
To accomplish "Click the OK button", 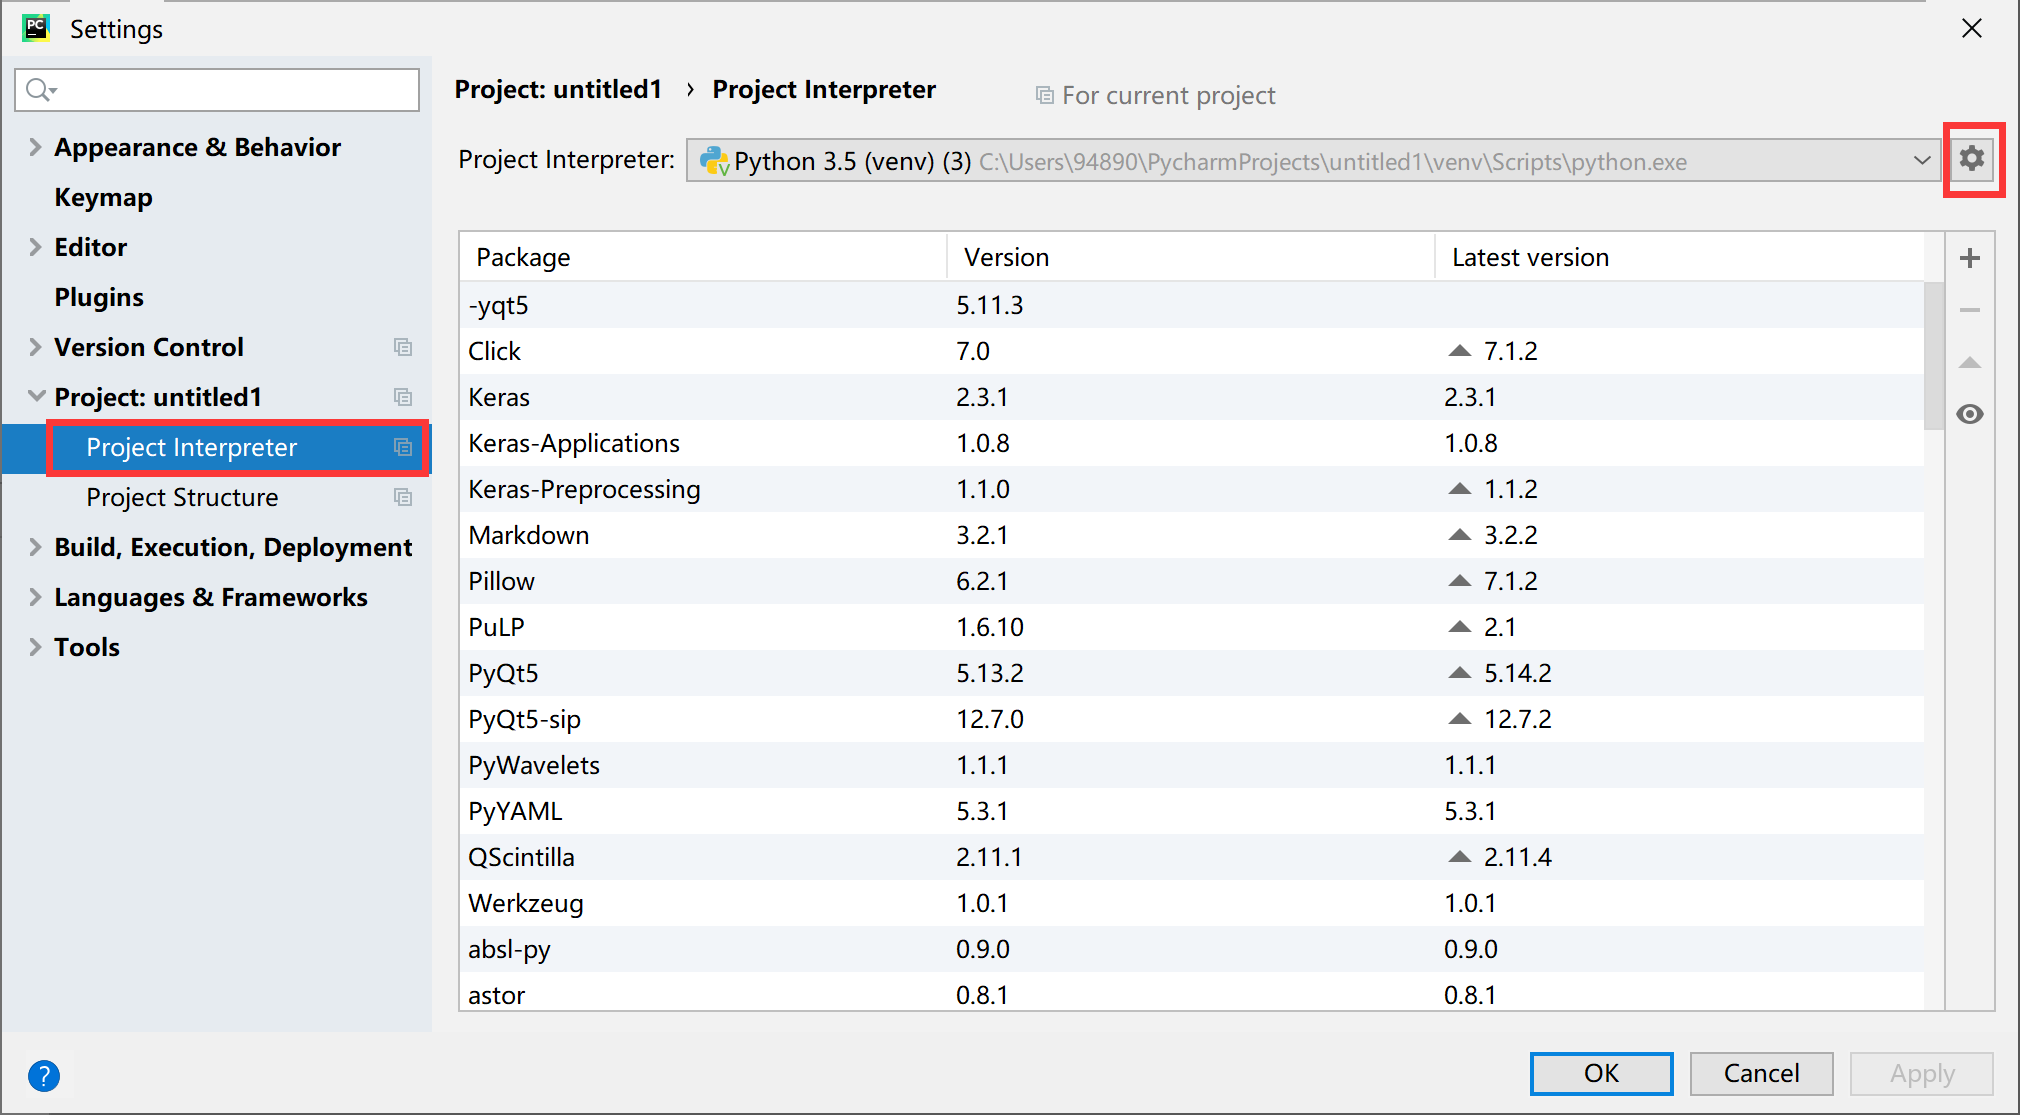I will click(x=1601, y=1073).
